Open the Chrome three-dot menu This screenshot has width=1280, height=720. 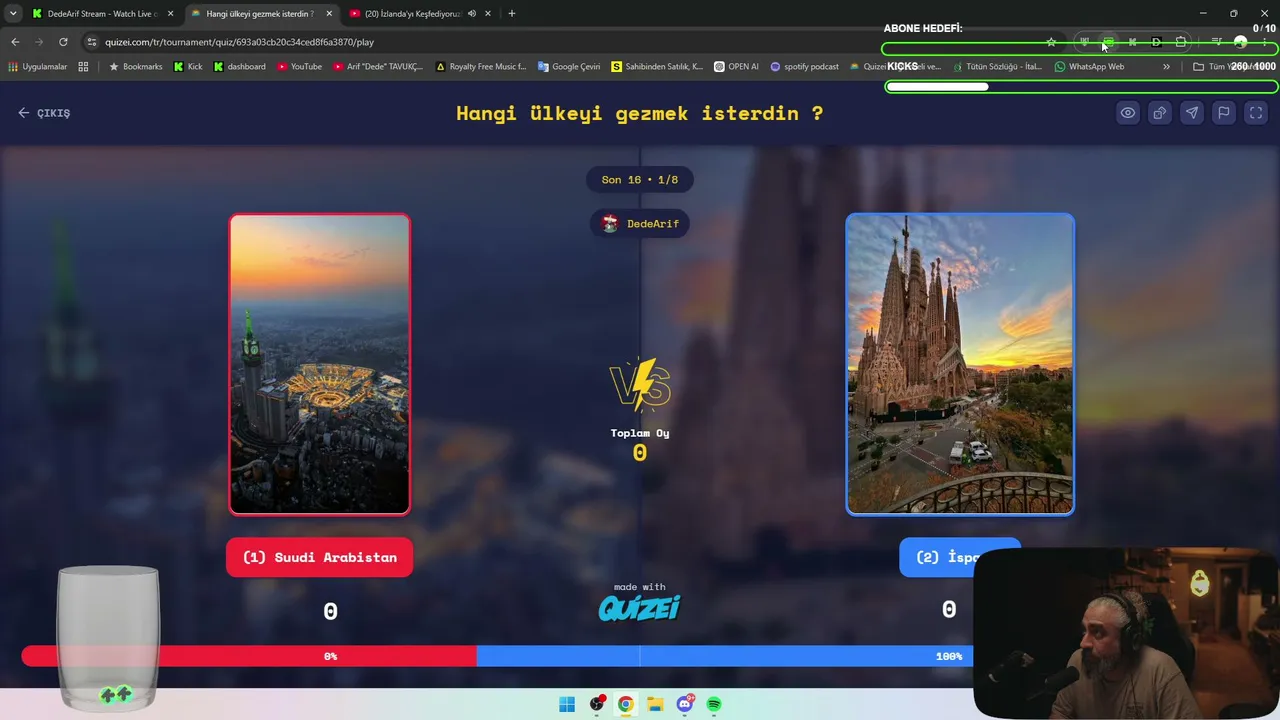pyautogui.click(x=1264, y=42)
